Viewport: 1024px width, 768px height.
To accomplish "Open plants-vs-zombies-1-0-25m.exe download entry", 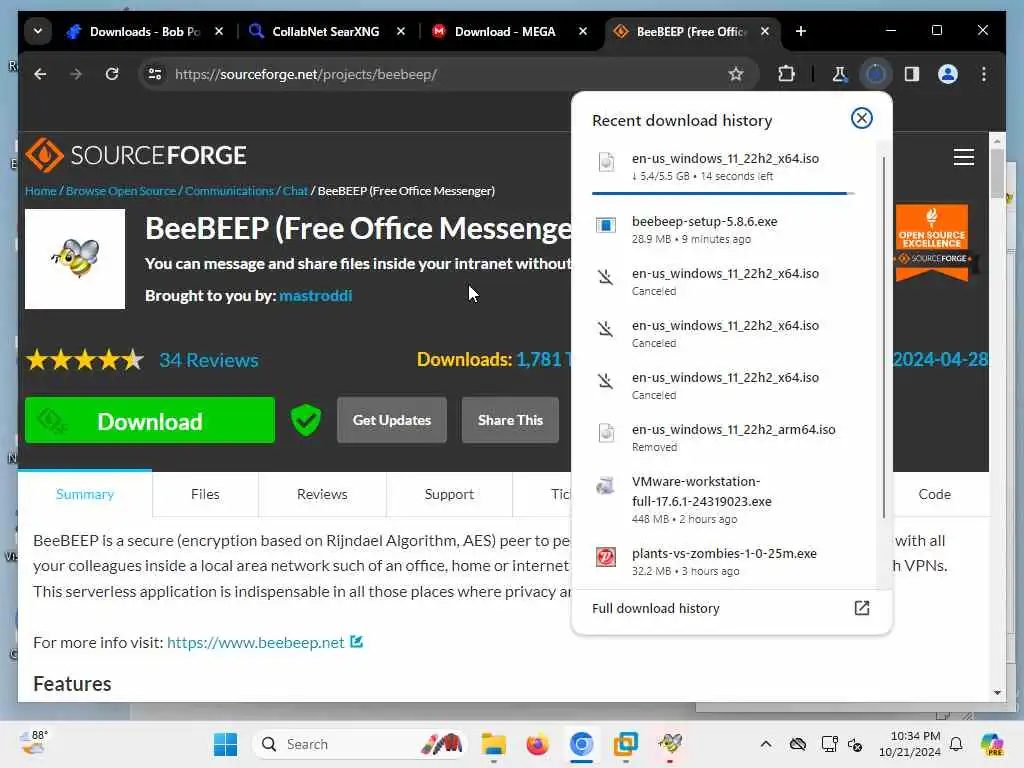I will pos(725,561).
